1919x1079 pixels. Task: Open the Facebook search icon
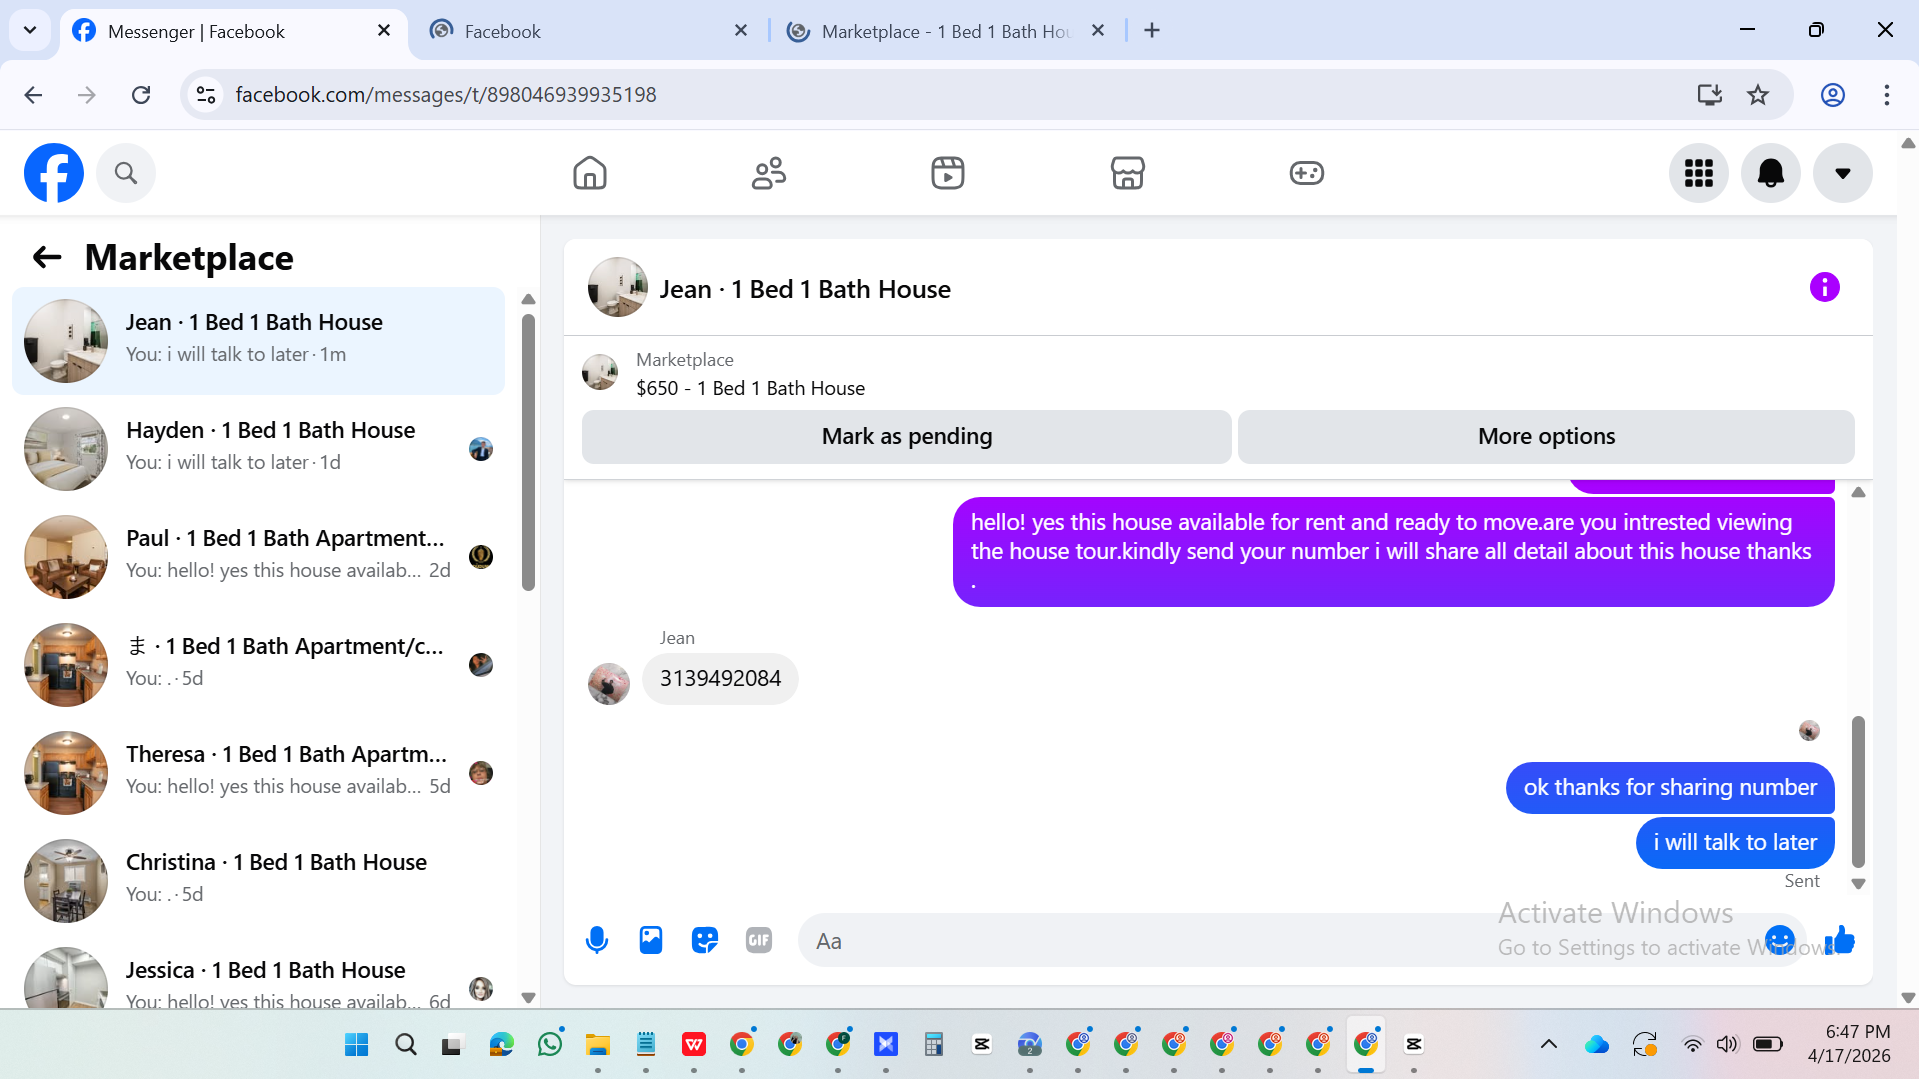pos(126,173)
